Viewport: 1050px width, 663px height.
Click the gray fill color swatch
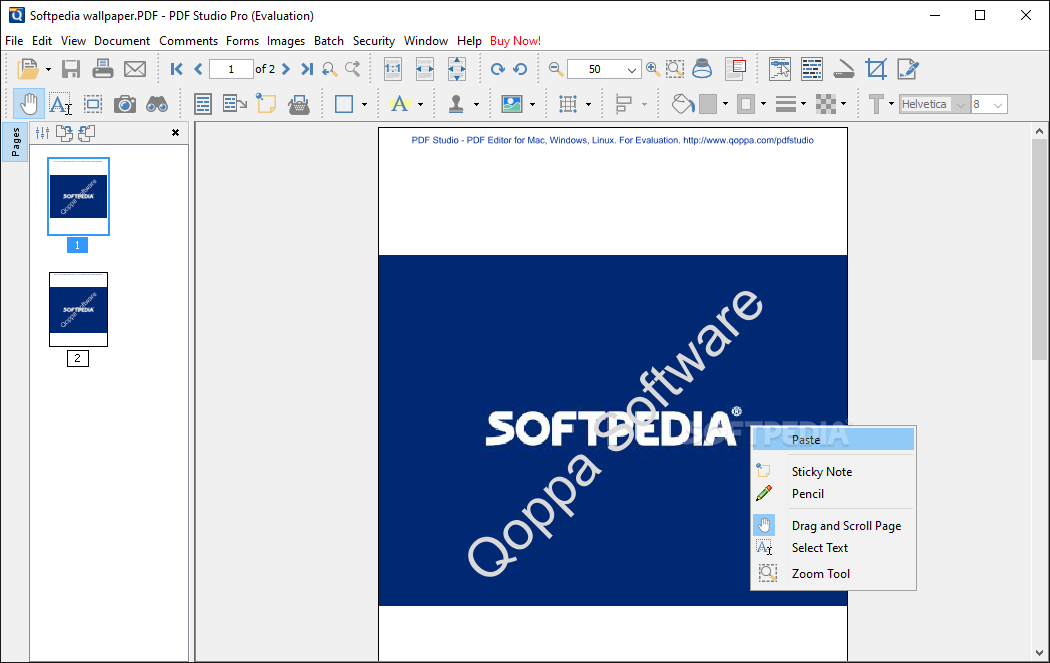(x=708, y=104)
